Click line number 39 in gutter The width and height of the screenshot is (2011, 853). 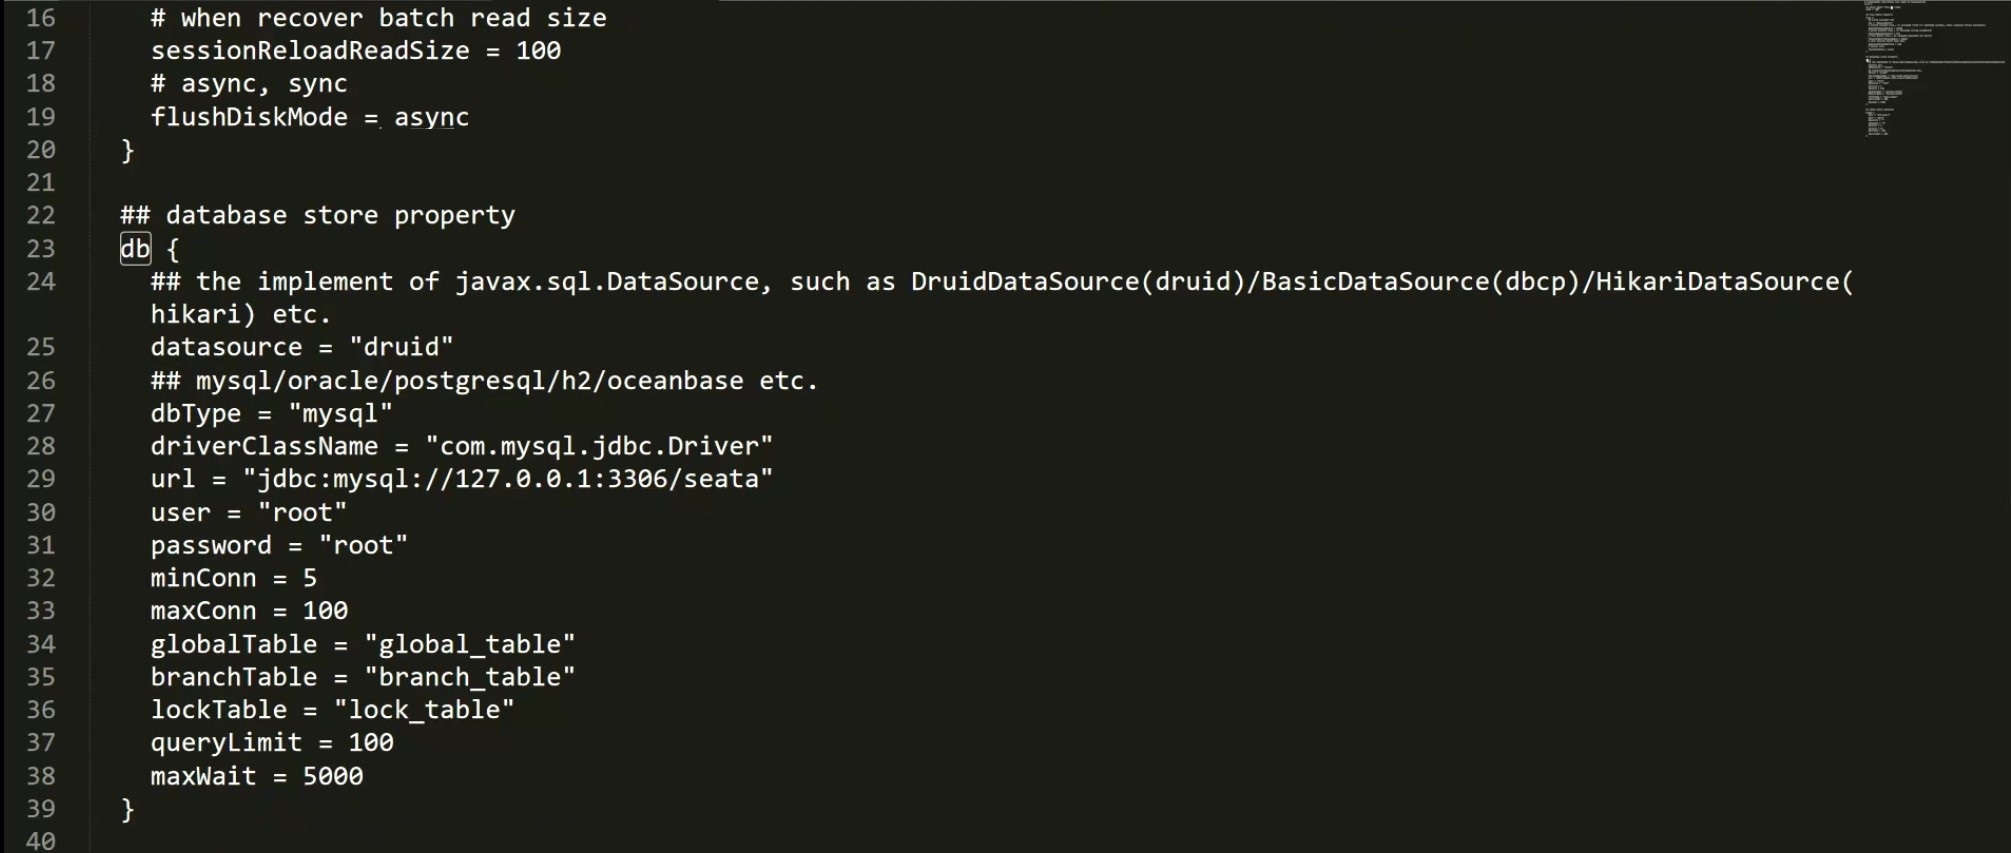[x=41, y=808]
